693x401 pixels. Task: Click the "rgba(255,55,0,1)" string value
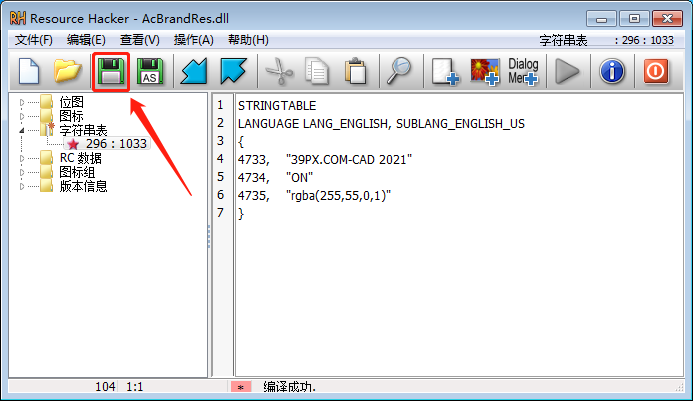(x=338, y=195)
